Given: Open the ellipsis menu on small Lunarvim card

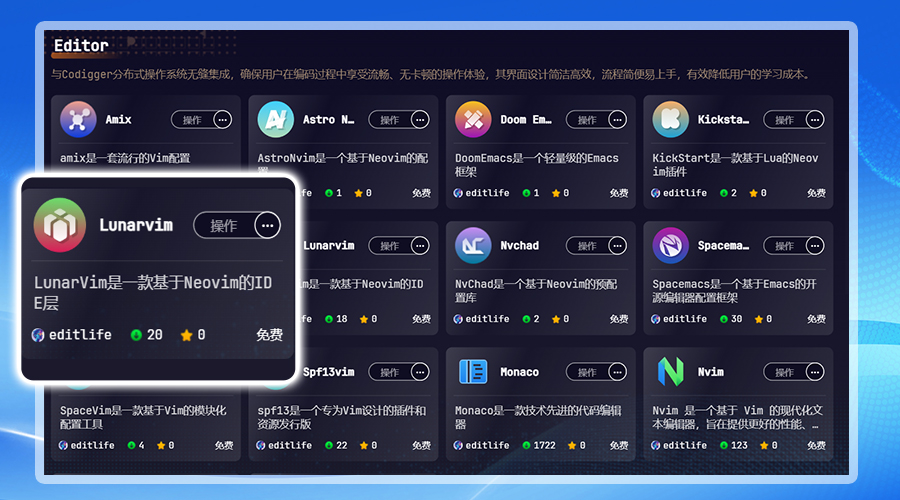Looking at the screenshot, I should coord(420,246).
